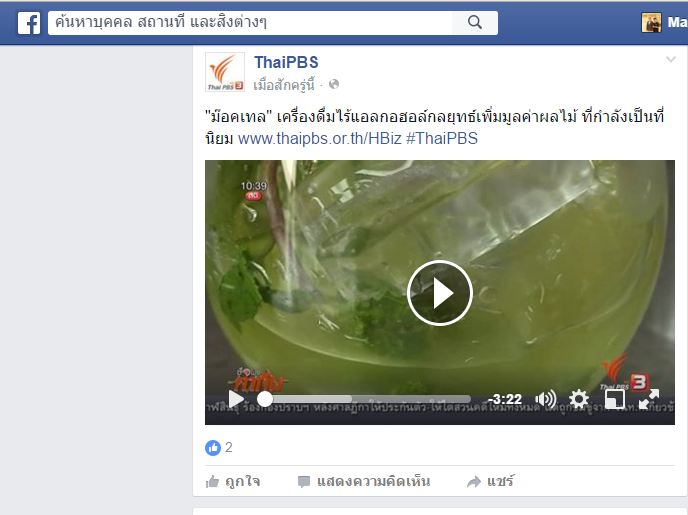Mute the video volume speaker icon
688x515 pixels.
pos(546,399)
